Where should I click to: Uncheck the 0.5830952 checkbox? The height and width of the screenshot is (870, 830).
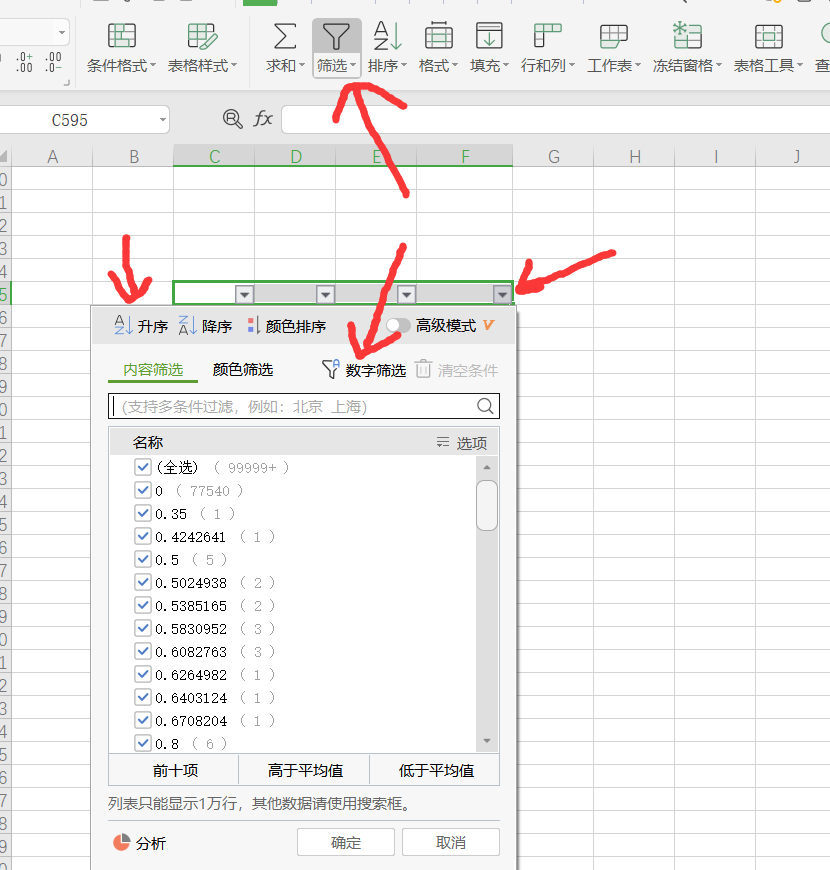point(143,628)
